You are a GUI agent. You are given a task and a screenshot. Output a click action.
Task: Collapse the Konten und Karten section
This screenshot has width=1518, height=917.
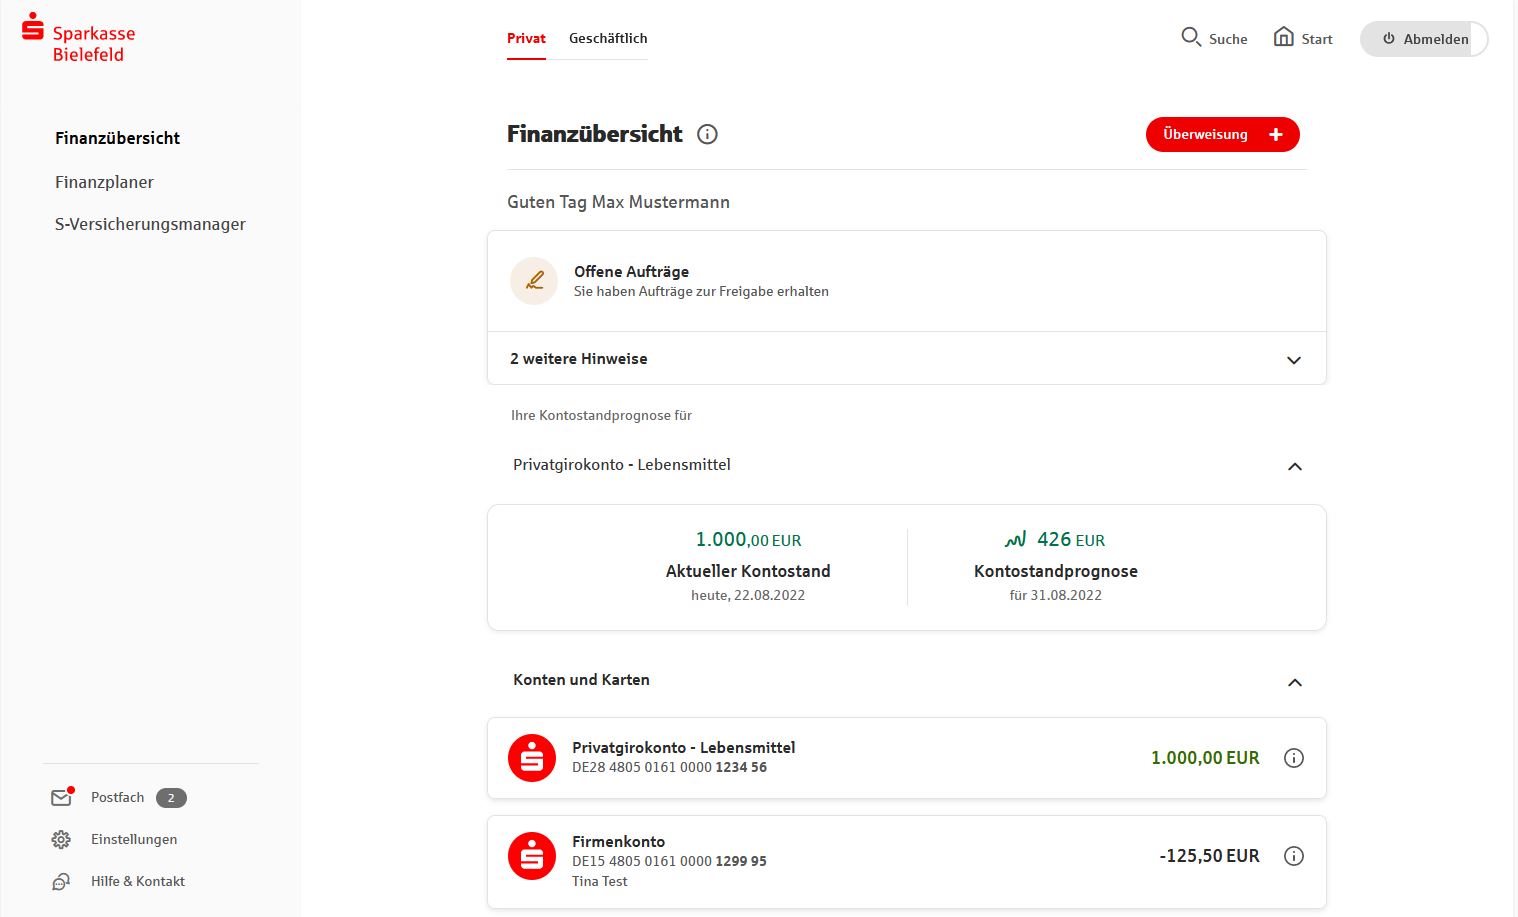tap(1295, 682)
